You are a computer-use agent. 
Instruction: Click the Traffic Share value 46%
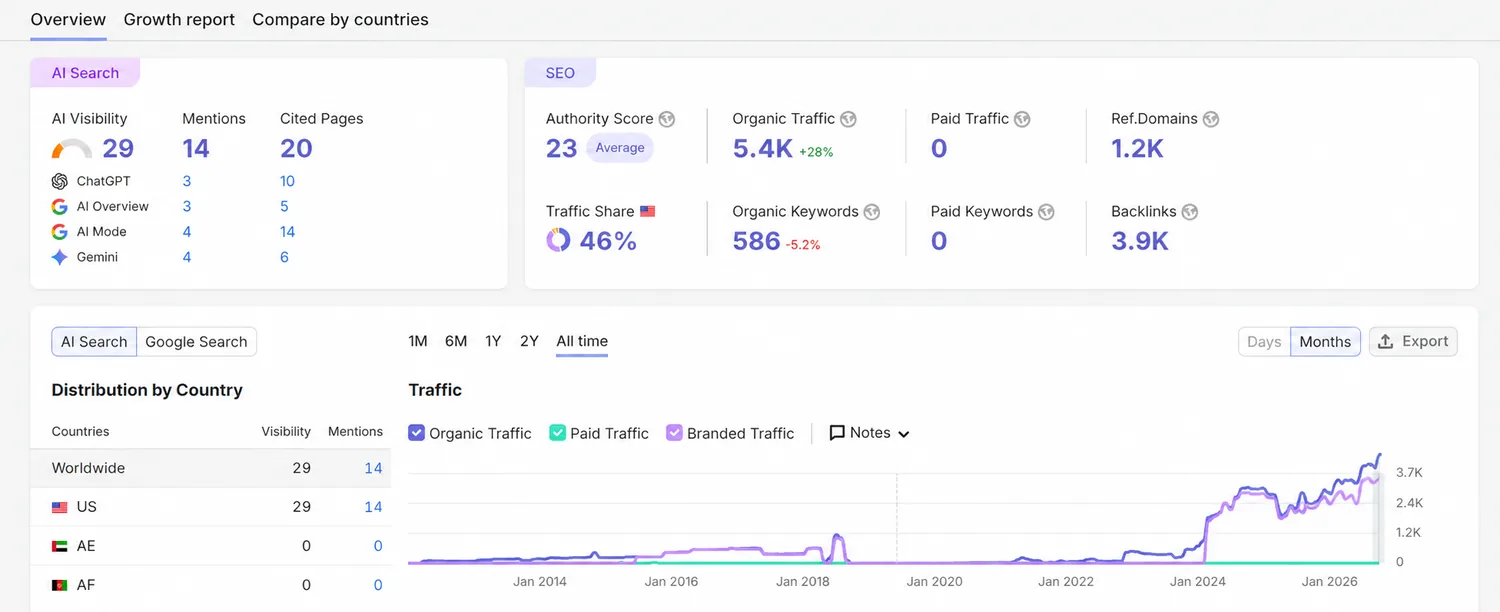point(608,241)
